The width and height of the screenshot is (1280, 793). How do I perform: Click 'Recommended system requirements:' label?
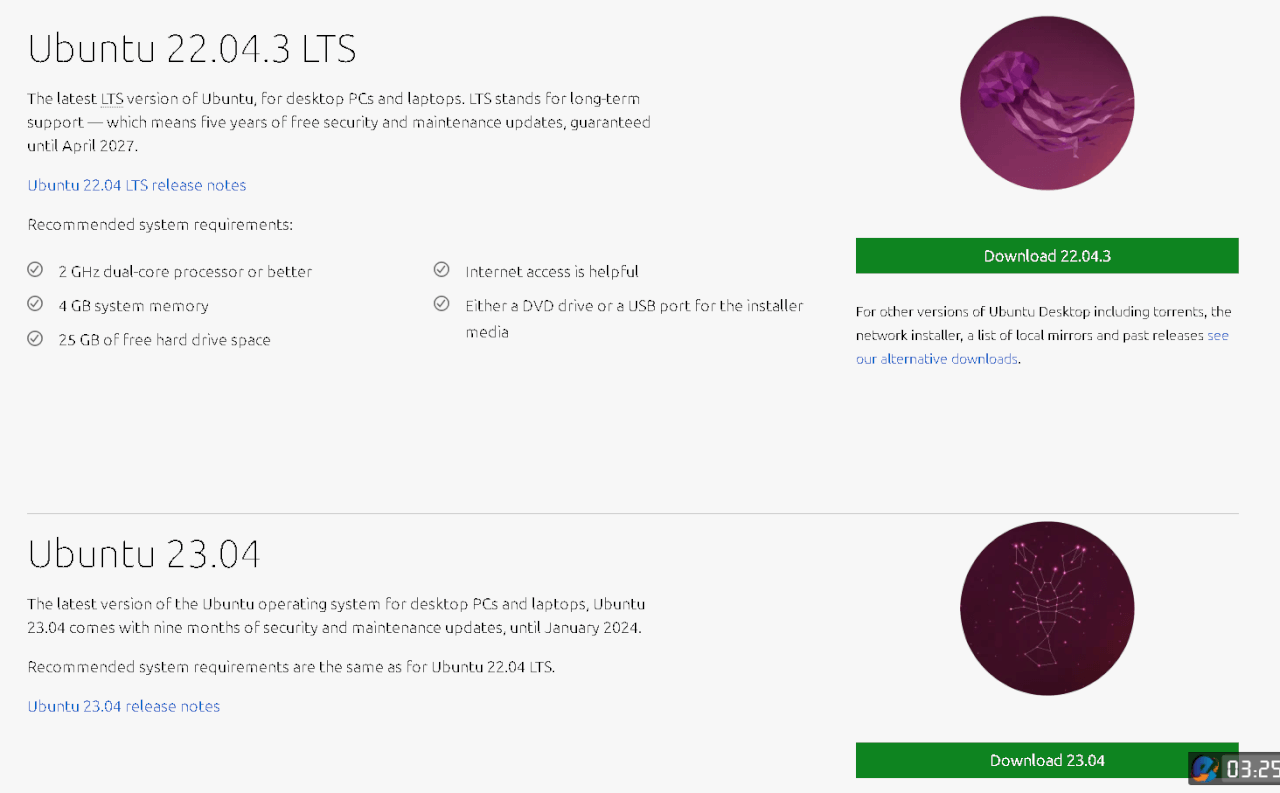160,225
